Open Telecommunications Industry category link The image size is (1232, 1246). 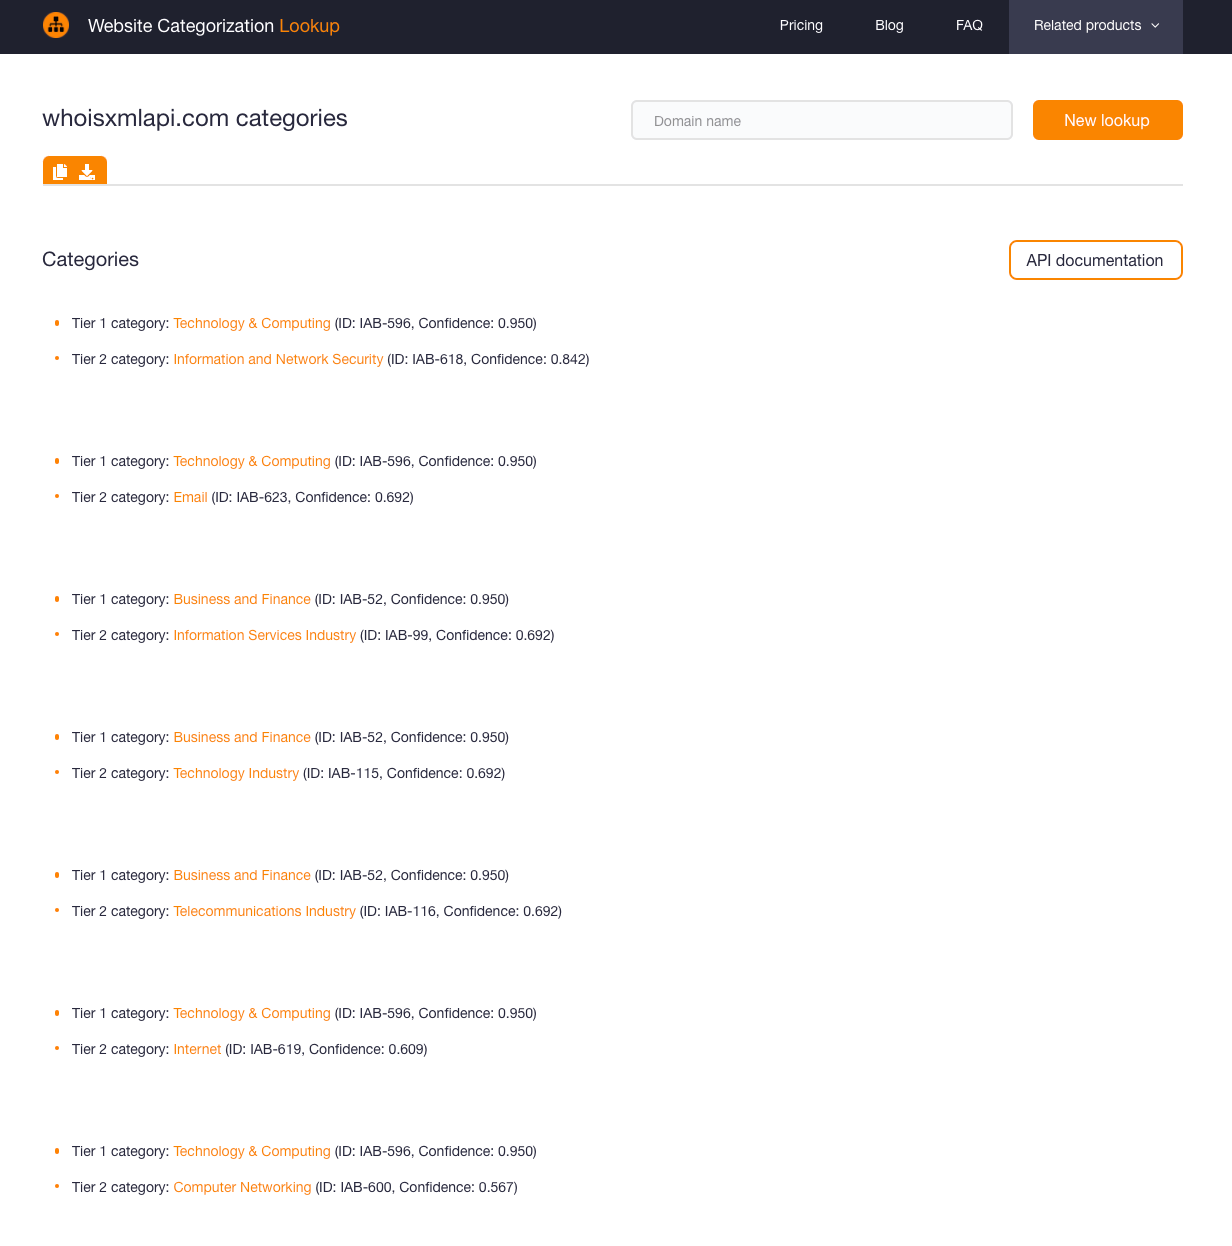click(264, 911)
